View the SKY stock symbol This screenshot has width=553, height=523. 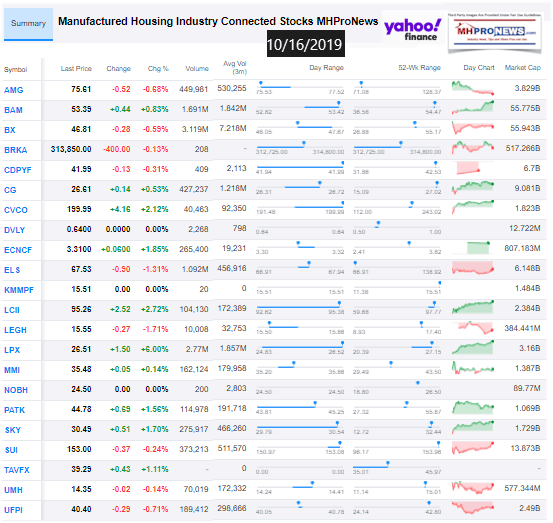point(13,430)
